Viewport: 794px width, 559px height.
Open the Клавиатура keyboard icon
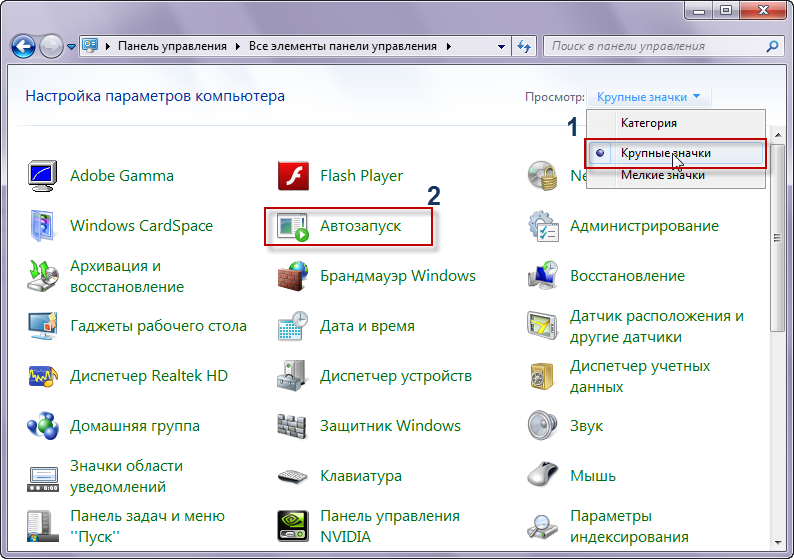(292, 476)
